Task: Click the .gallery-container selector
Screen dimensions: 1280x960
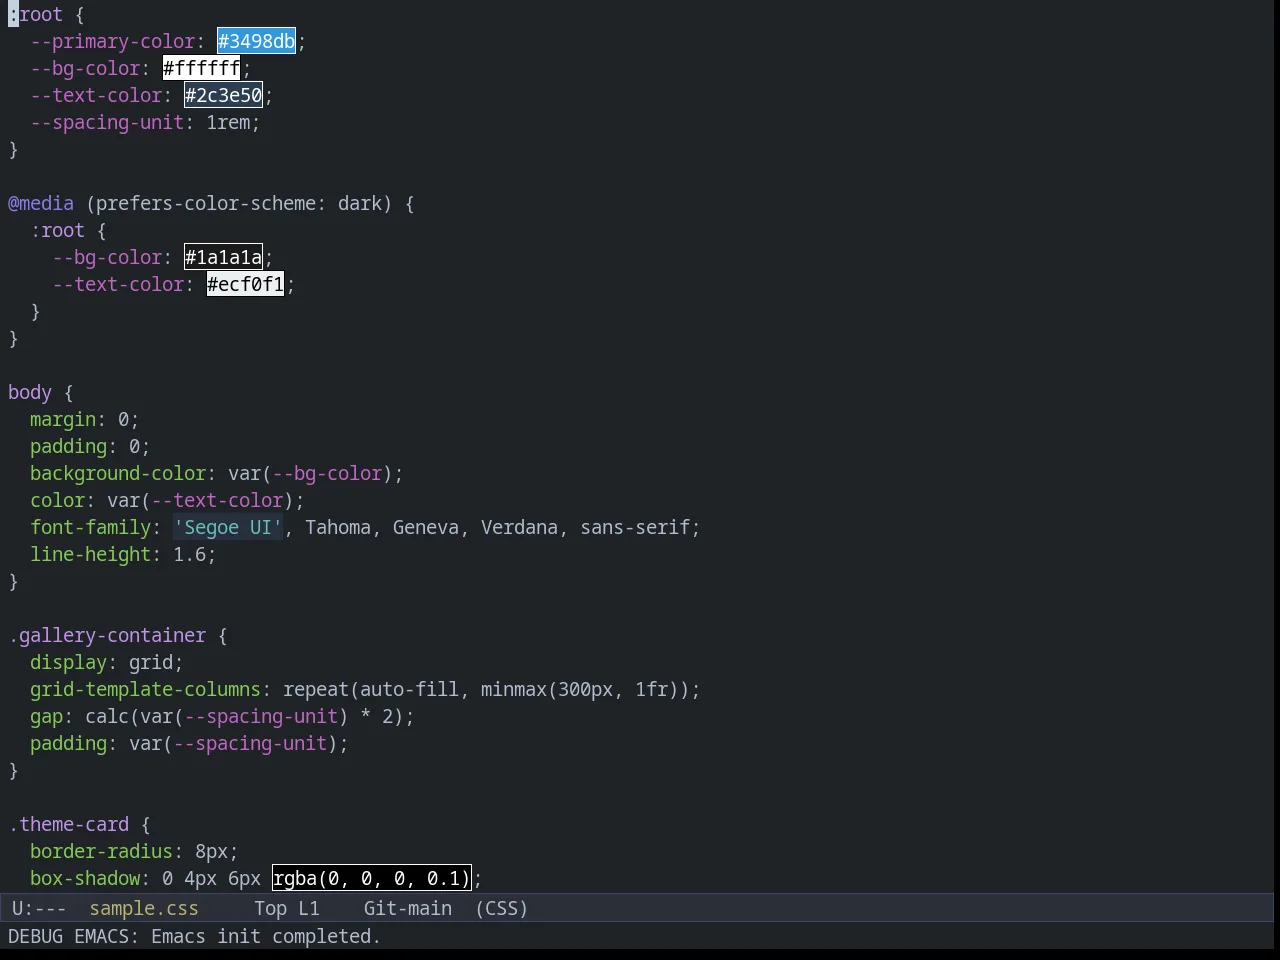Action: pyautogui.click(x=107, y=635)
